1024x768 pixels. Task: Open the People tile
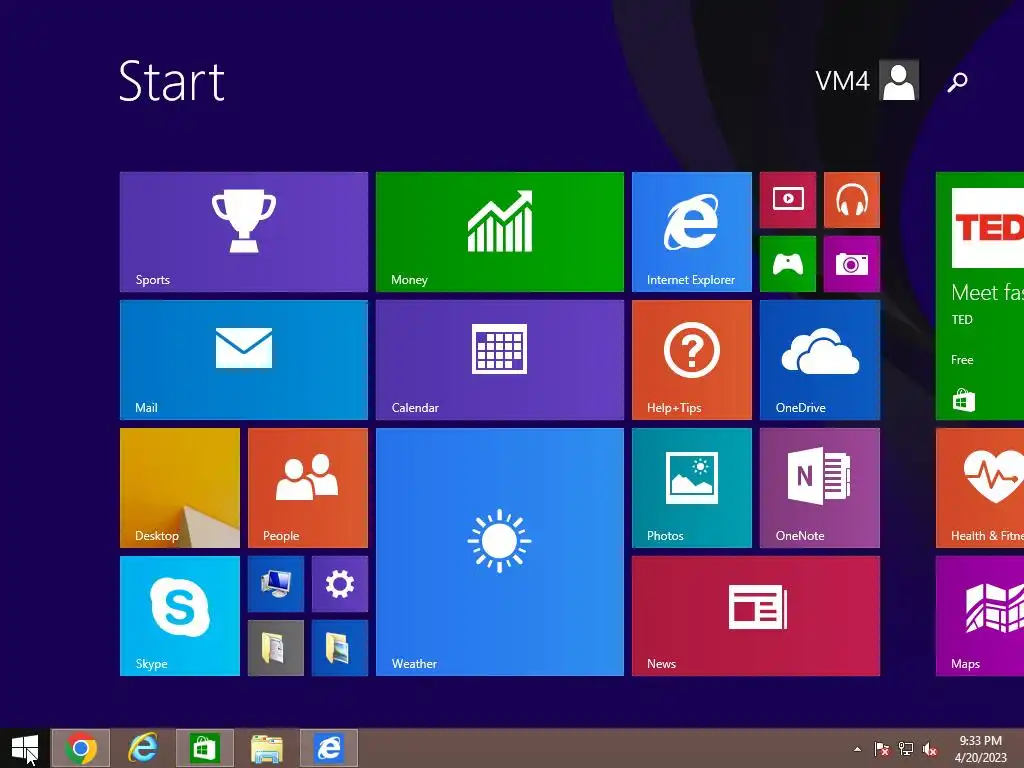coord(308,488)
